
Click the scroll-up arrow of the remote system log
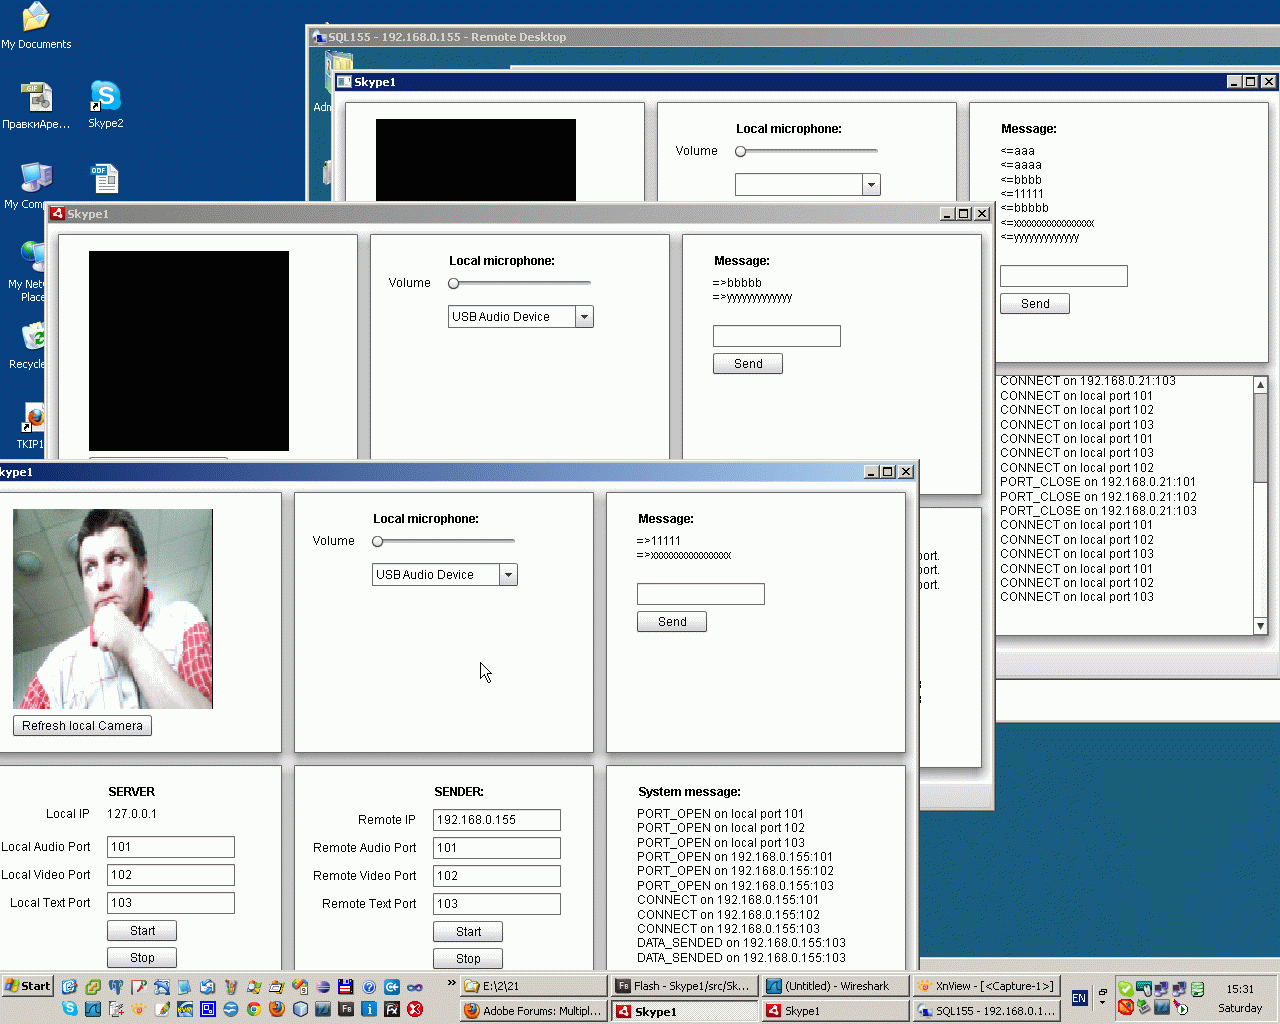click(1260, 385)
